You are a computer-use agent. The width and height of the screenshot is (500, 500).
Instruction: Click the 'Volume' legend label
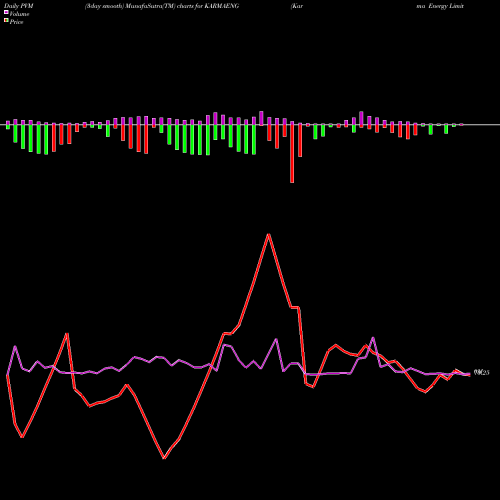[19, 14]
